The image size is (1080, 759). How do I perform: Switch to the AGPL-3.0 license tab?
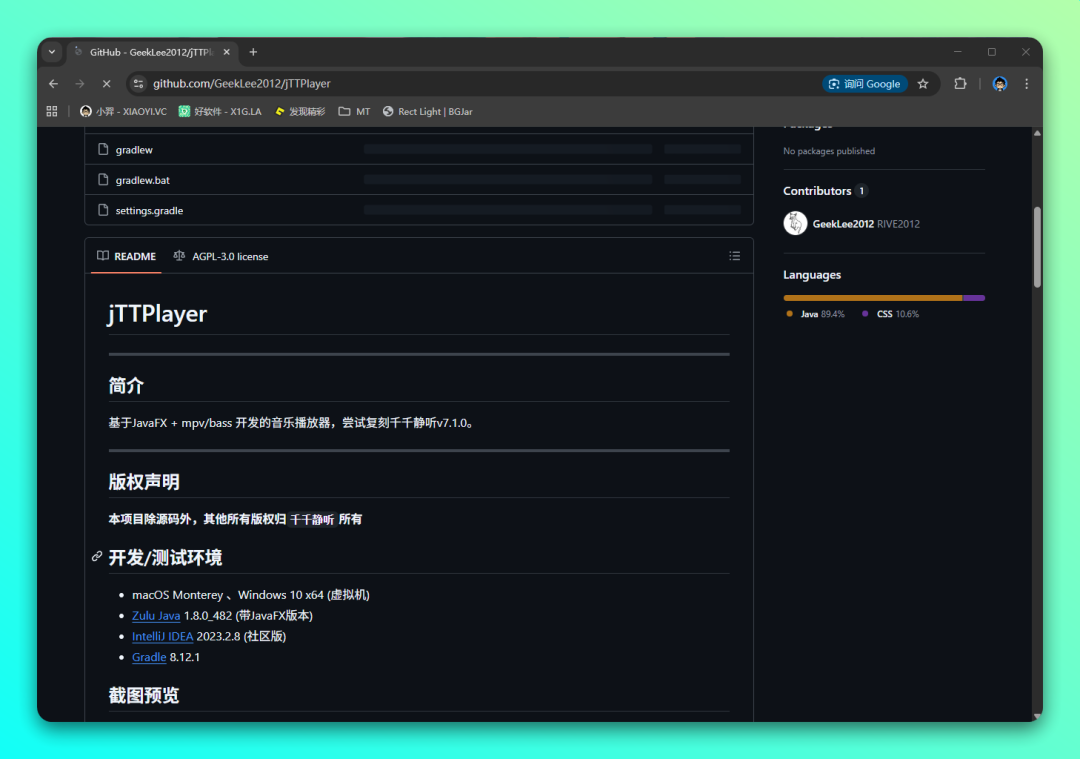(x=221, y=256)
